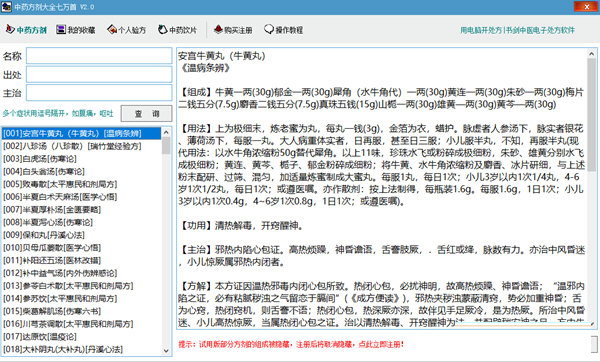Select [004]白头翁汤 entry
The height and width of the screenshot is (362, 600).
coord(81,171)
